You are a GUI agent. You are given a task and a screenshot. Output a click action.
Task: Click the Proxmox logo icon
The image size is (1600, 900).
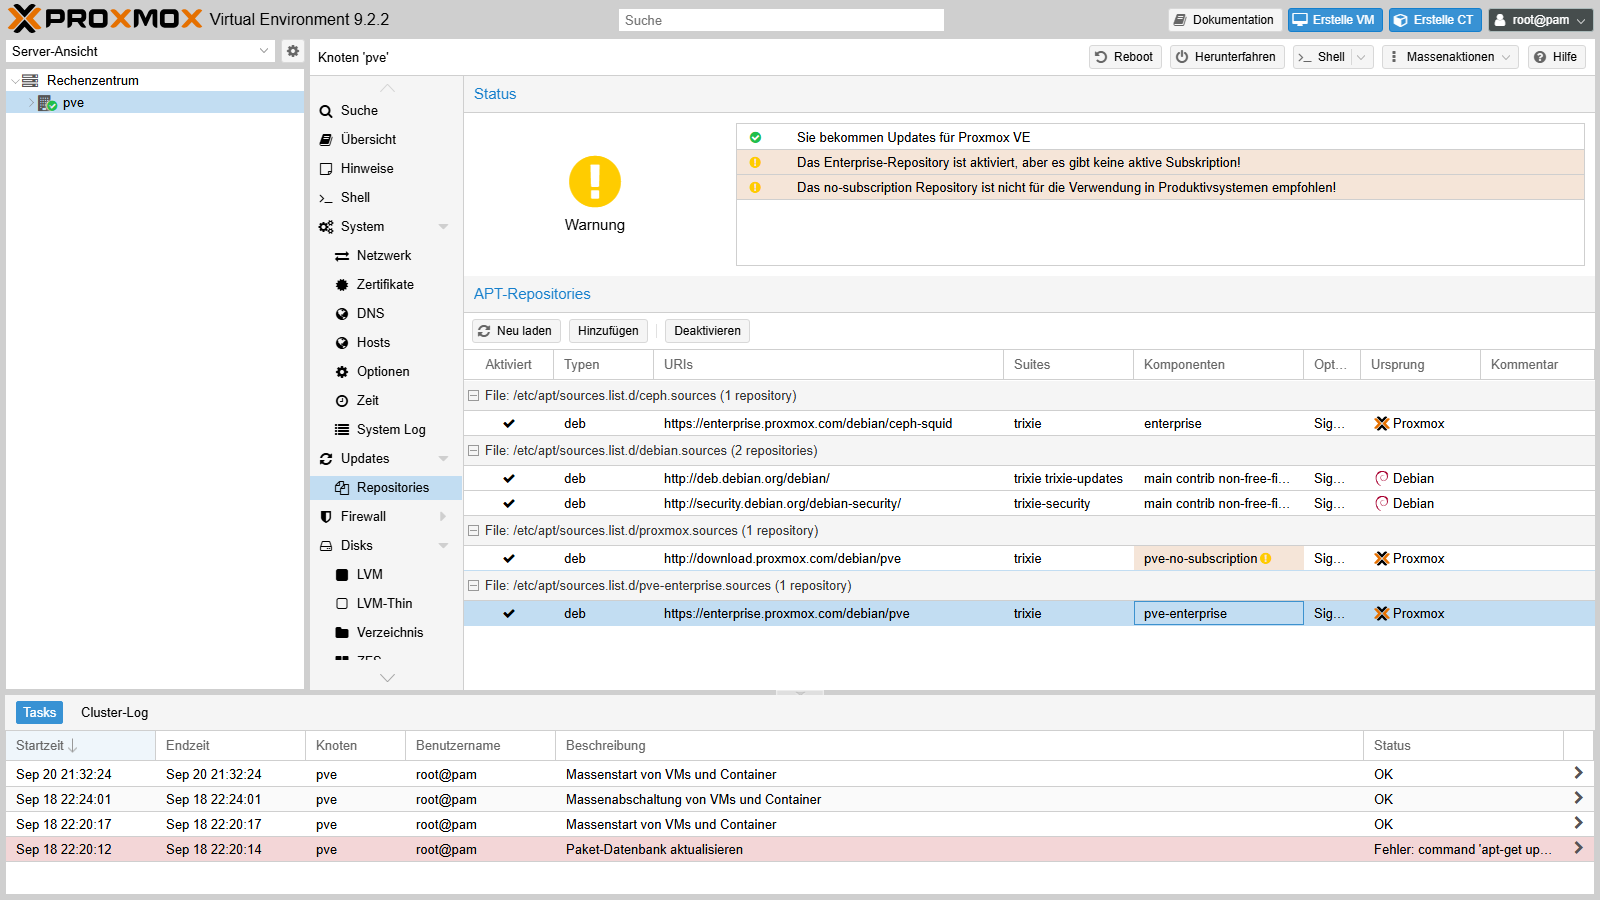(24, 18)
